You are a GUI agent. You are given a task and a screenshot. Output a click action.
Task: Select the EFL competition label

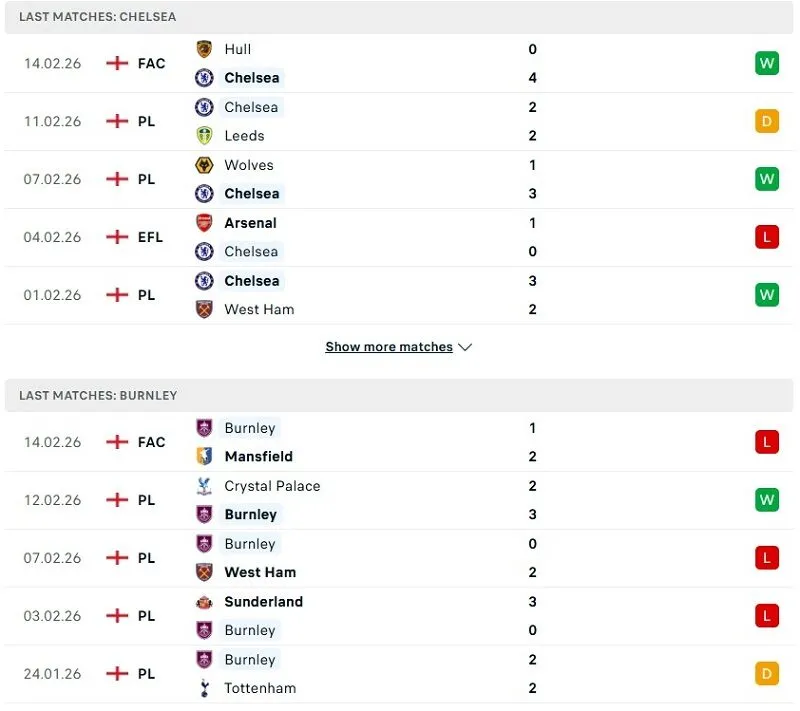(150, 237)
